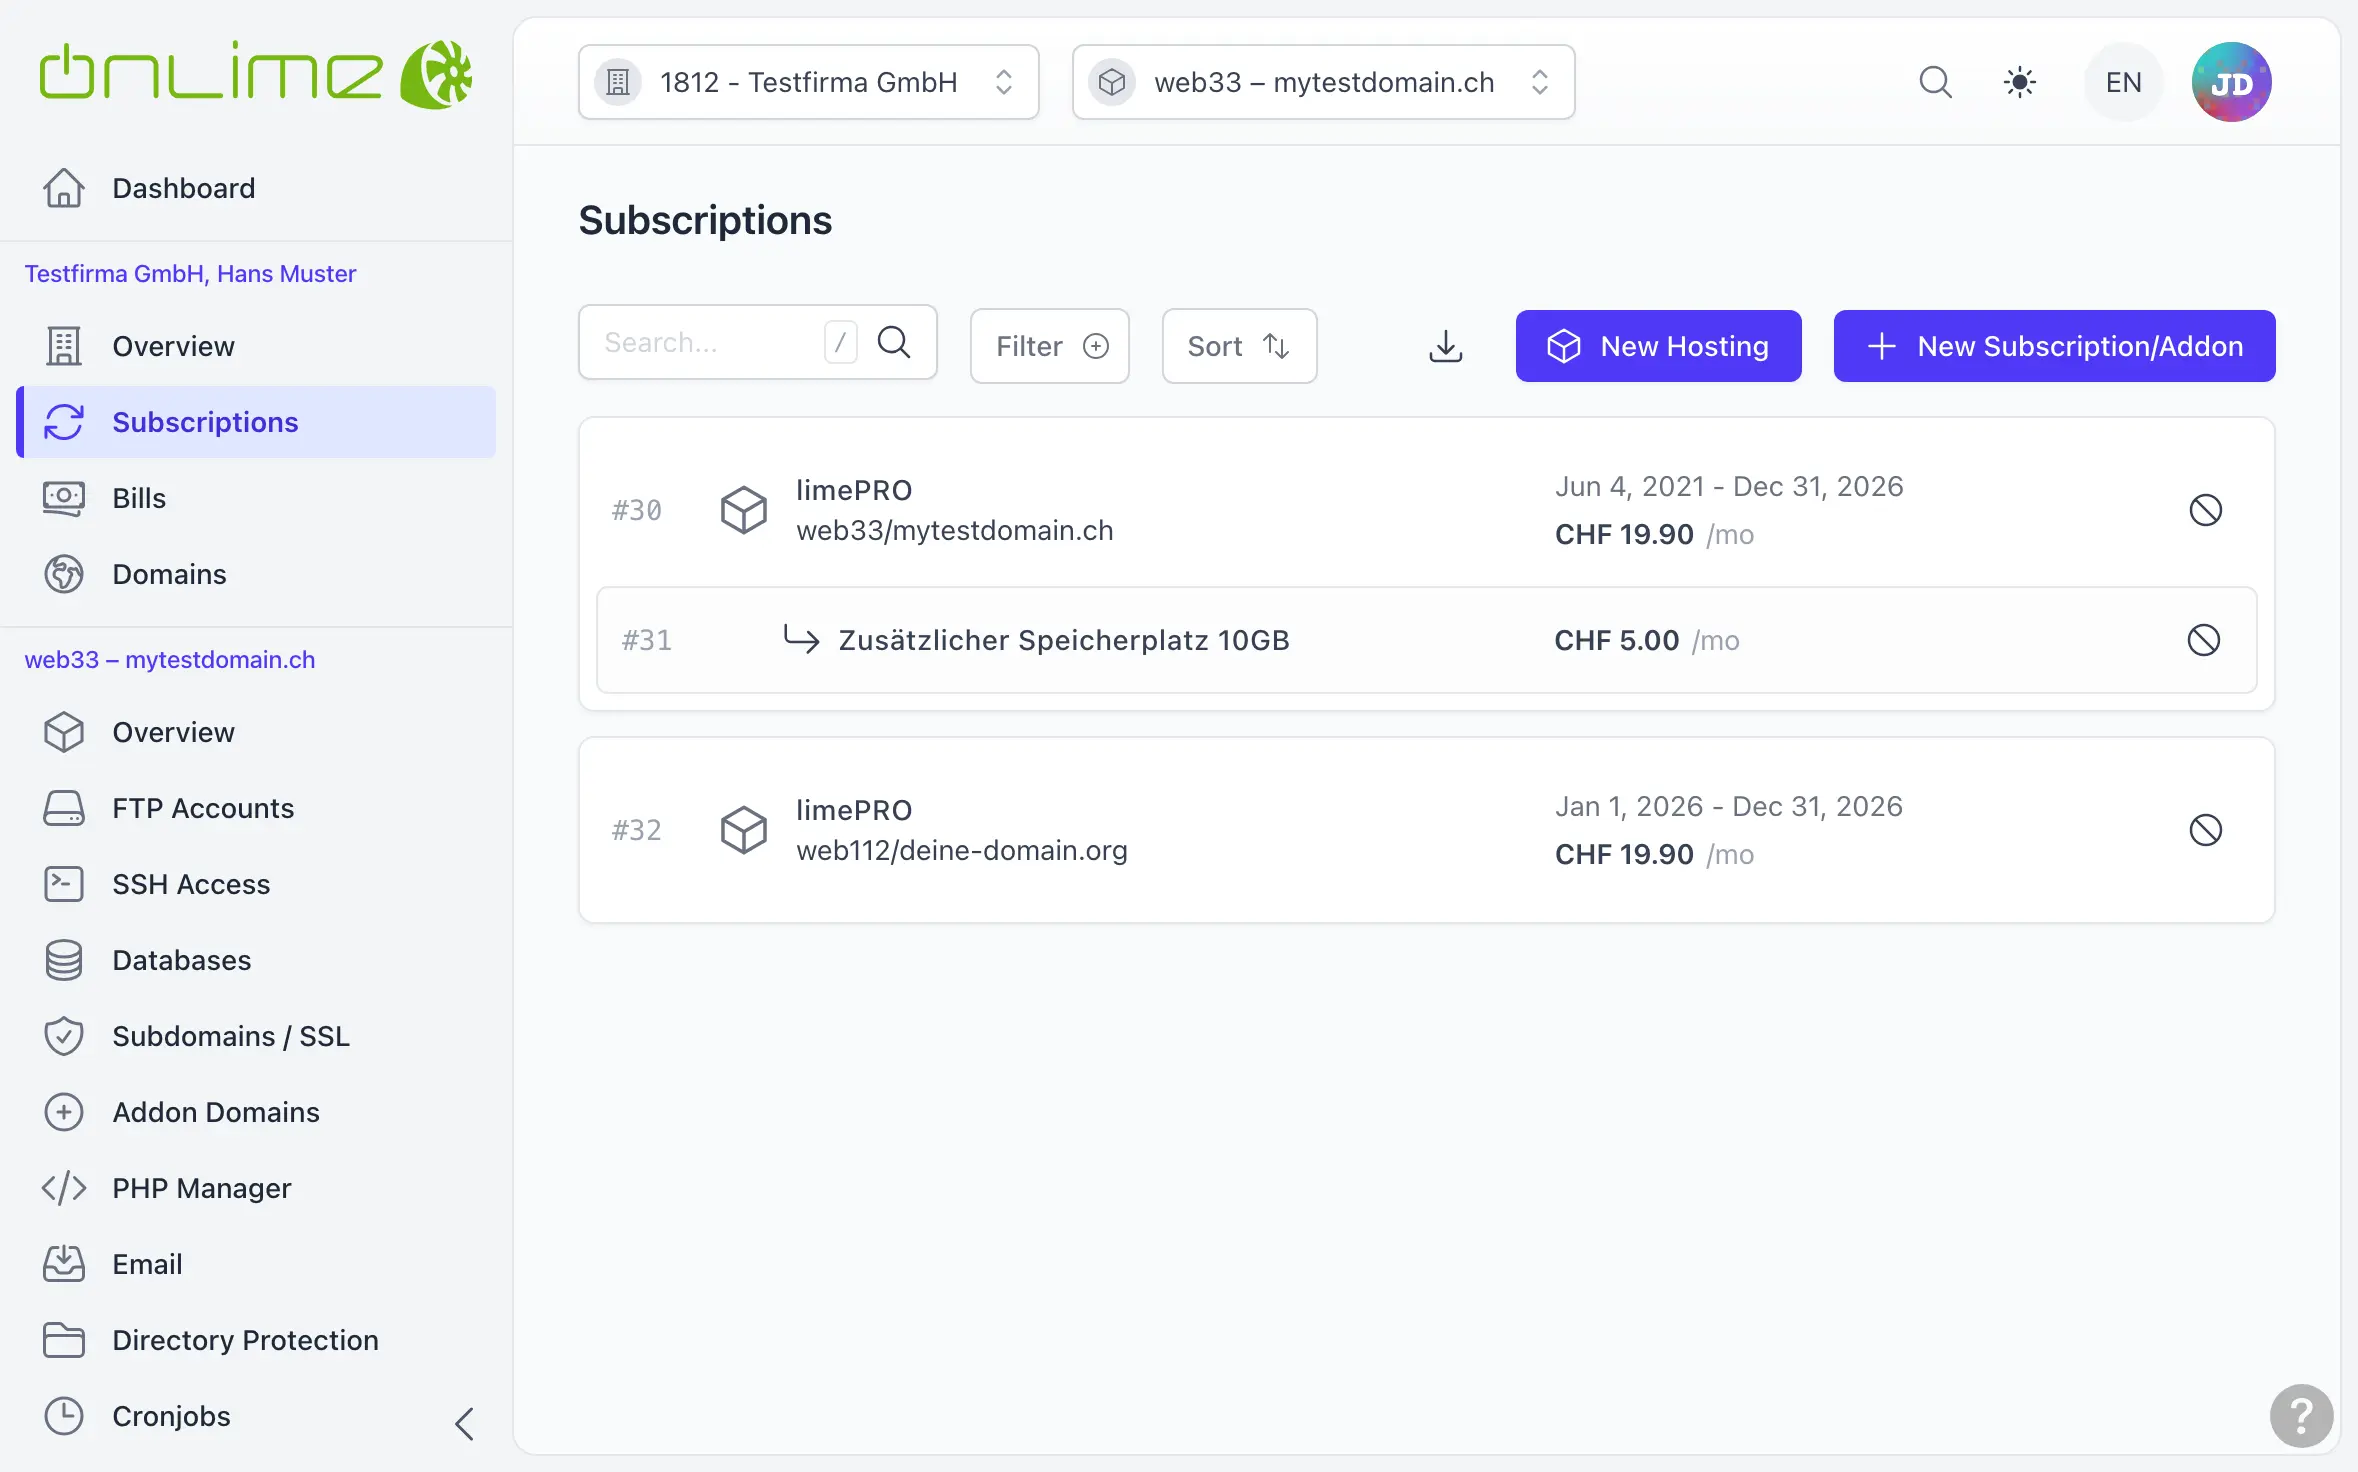Cancel subscription #32 via ban icon
The height and width of the screenshot is (1472, 2358).
point(2205,830)
